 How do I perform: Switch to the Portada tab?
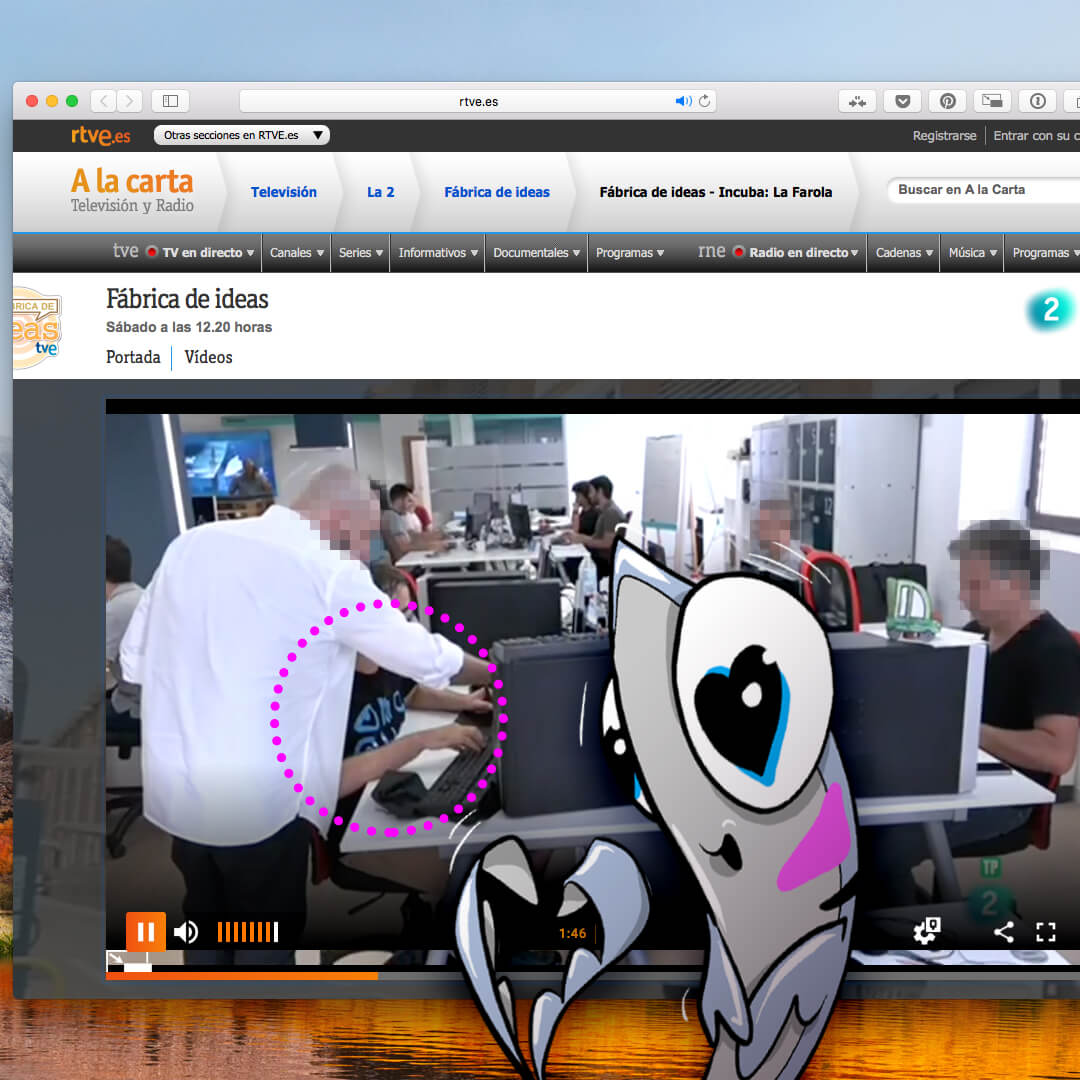coord(133,357)
